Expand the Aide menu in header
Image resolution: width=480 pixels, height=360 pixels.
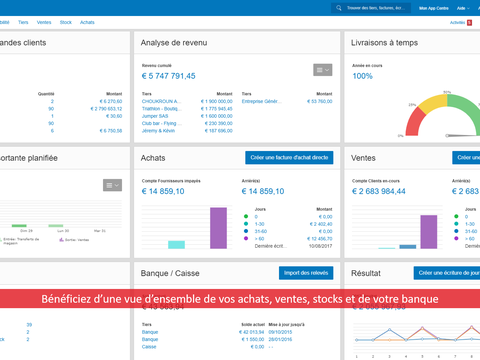tap(463, 8)
